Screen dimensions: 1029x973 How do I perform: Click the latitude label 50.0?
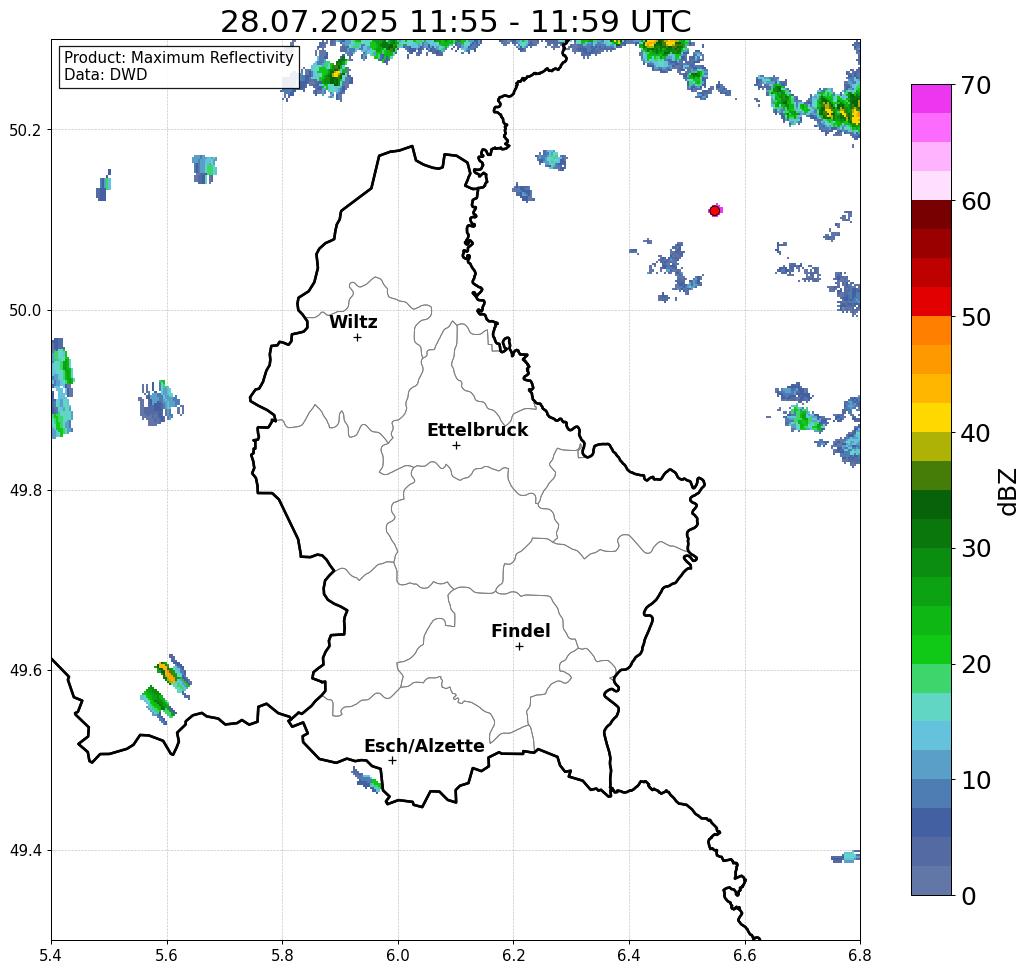[25, 310]
